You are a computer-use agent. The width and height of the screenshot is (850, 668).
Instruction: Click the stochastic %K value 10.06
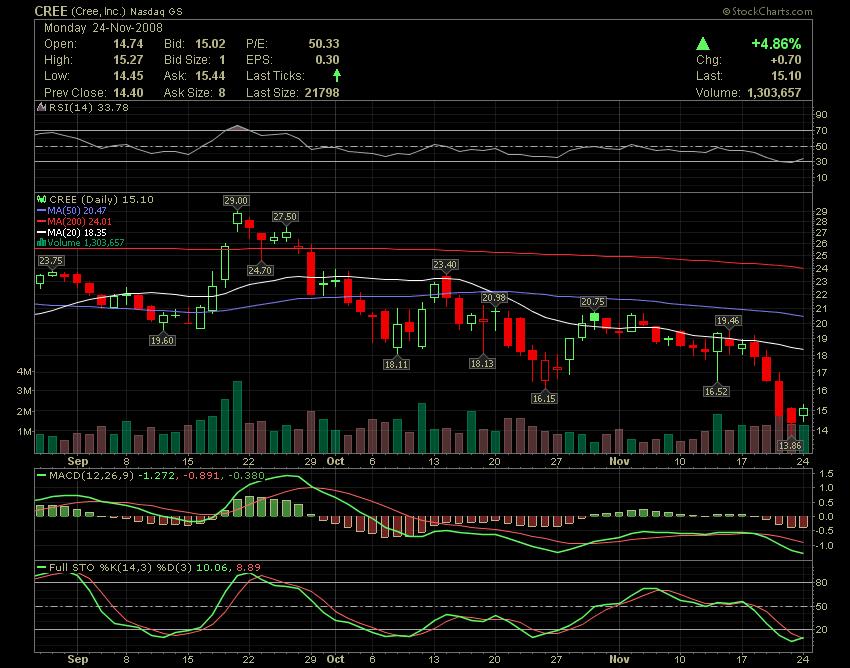click(x=212, y=568)
